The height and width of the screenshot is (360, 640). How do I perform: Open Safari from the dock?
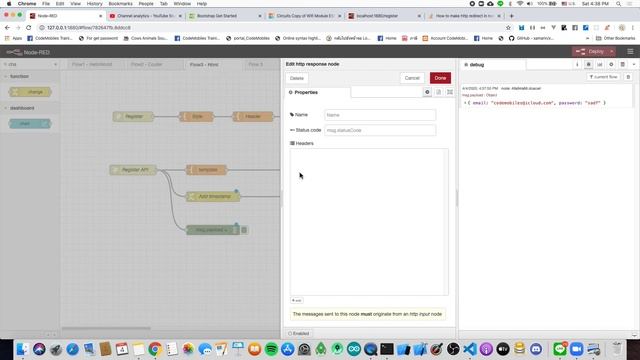pos(72,349)
